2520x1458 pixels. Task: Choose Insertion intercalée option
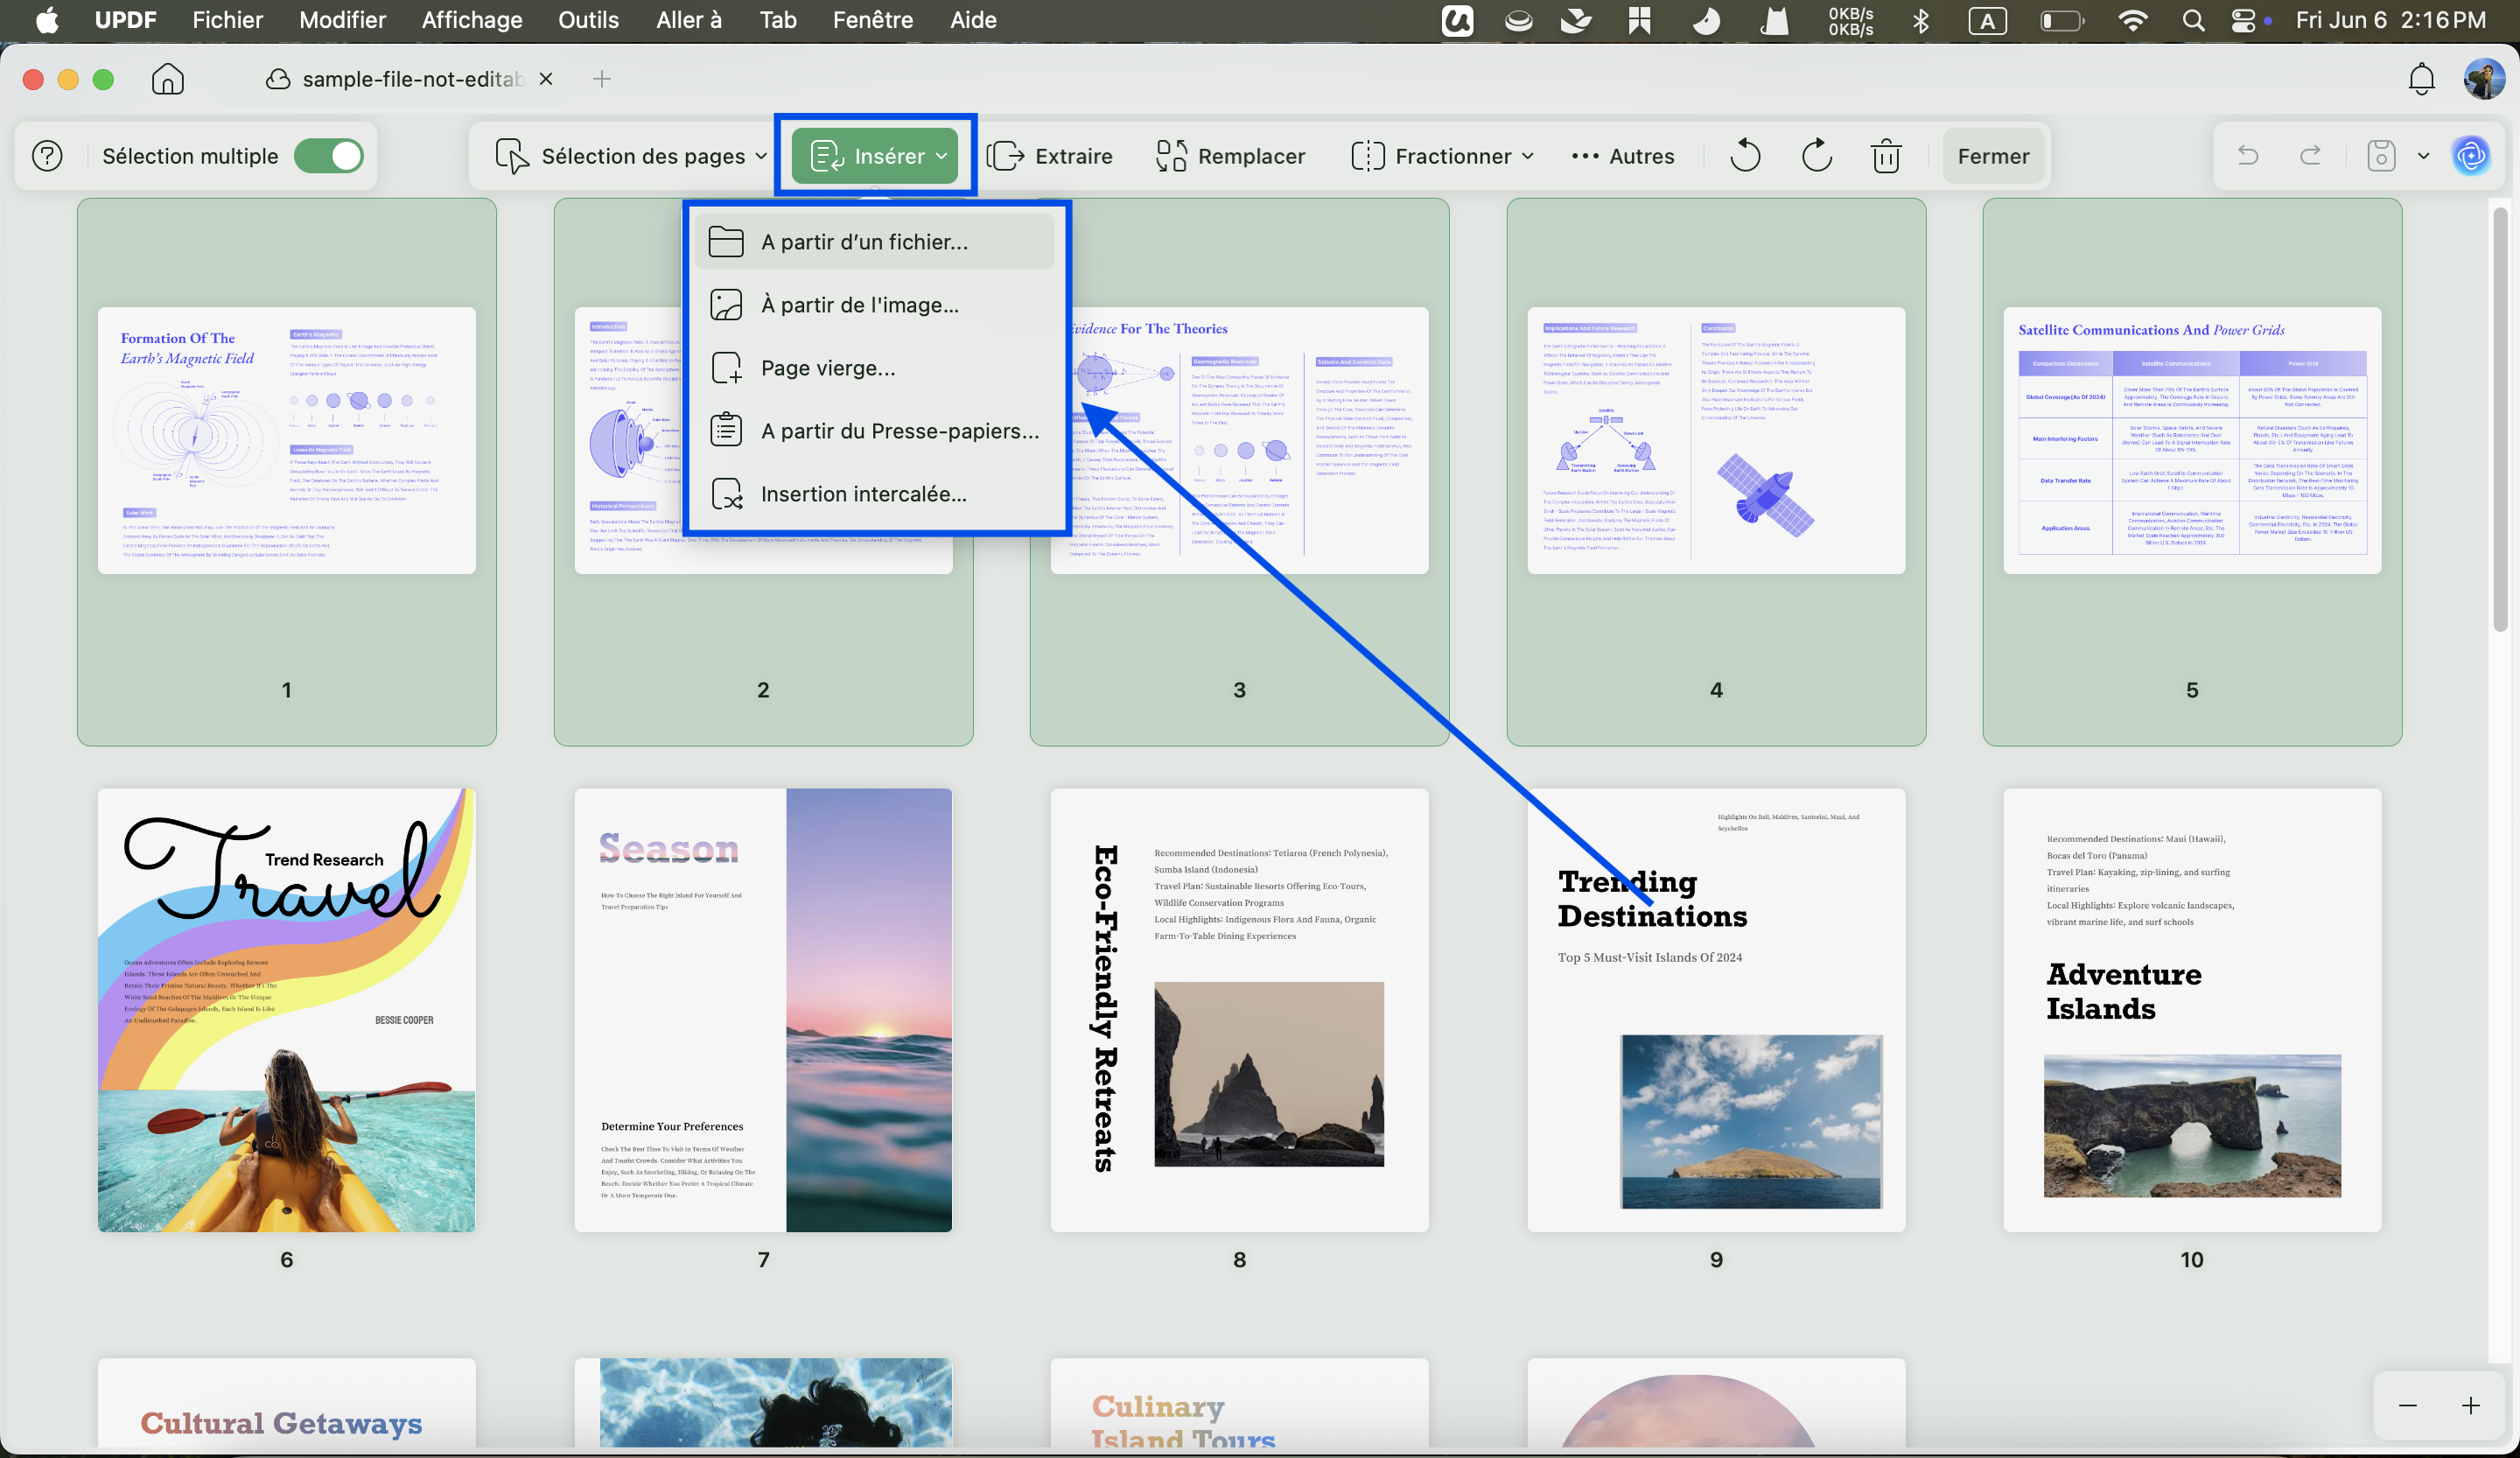click(x=874, y=494)
